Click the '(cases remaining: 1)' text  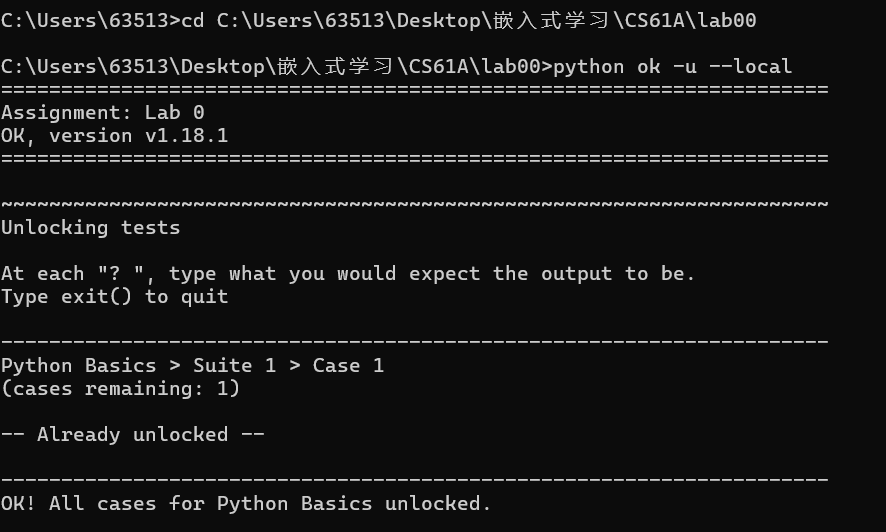tap(120, 389)
